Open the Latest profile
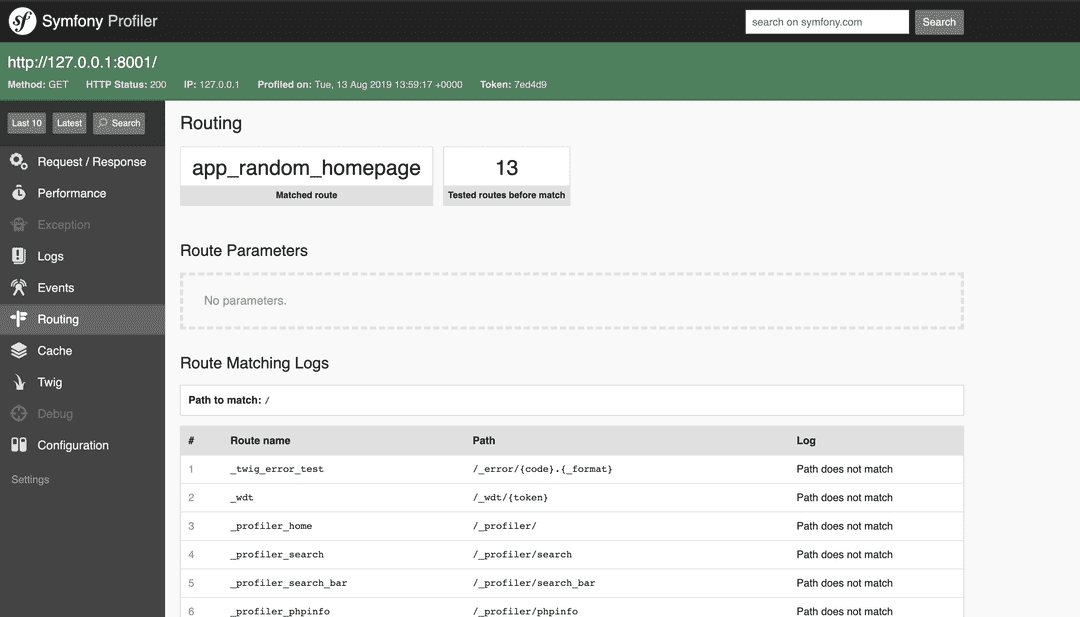The width and height of the screenshot is (1080, 617). click(x=68, y=122)
